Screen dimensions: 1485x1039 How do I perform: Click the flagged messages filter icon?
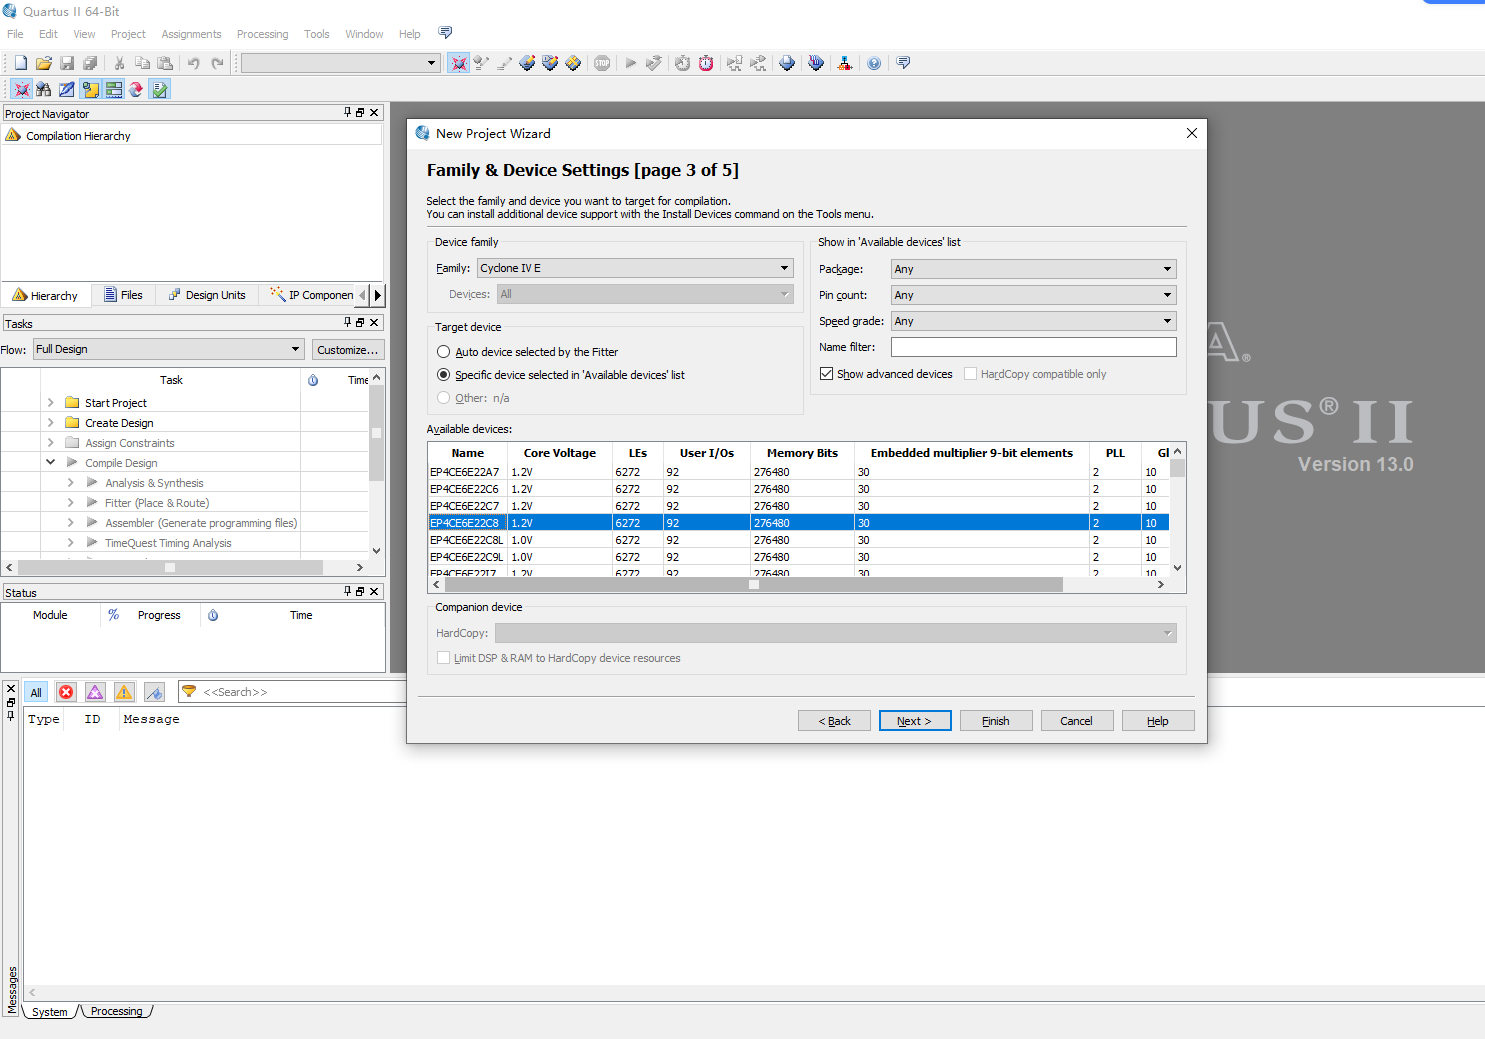pos(154,692)
